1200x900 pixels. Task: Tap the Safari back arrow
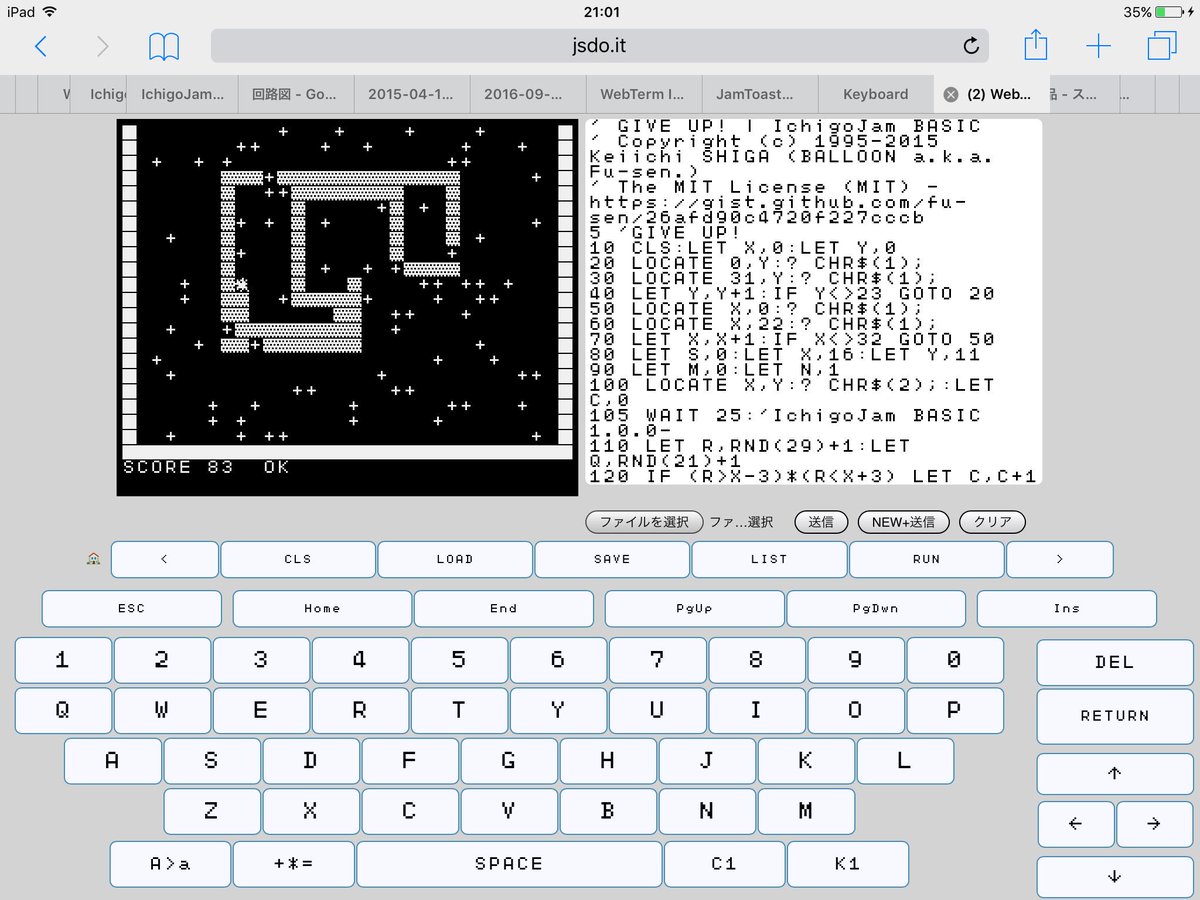coord(40,46)
